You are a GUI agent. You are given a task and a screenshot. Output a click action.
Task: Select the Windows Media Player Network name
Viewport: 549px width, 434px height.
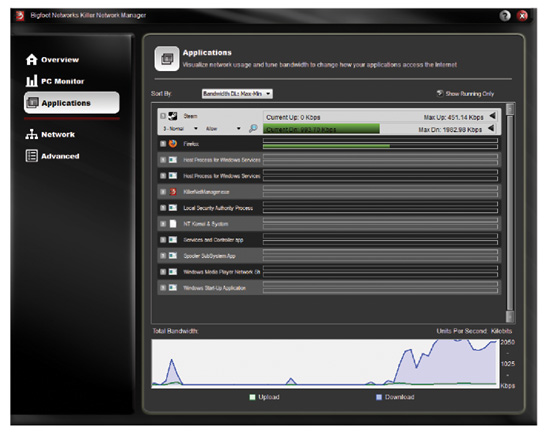pyautogui.click(x=222, y=272)
